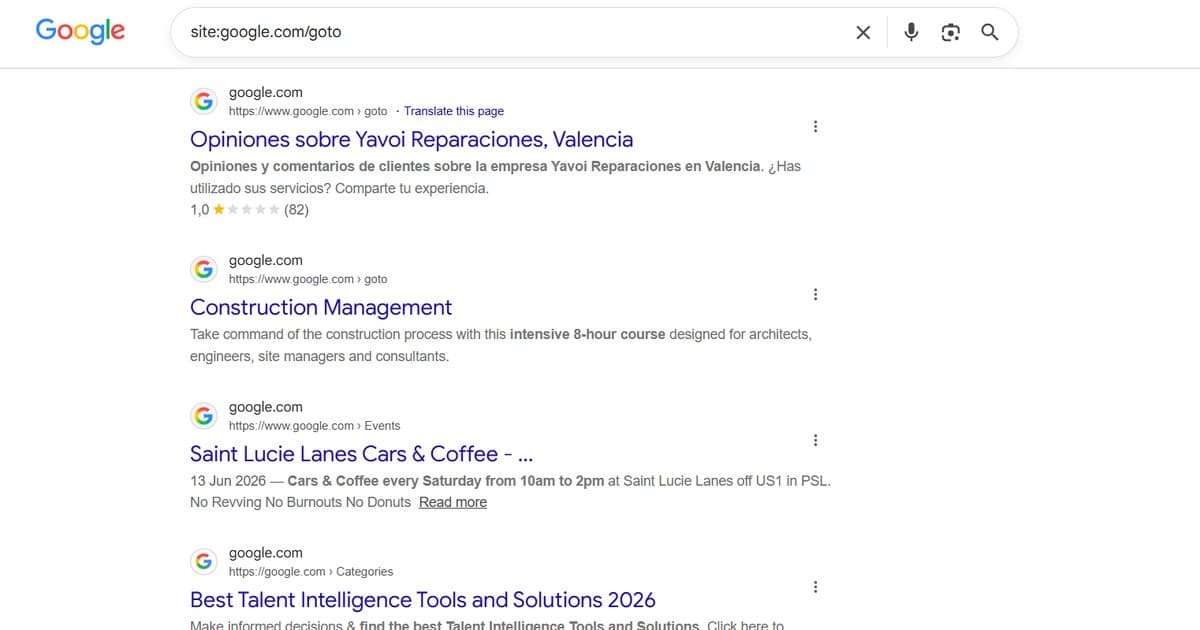Click Translate this page link
This screenshot has width=1200, height=630.
[454, 111]
